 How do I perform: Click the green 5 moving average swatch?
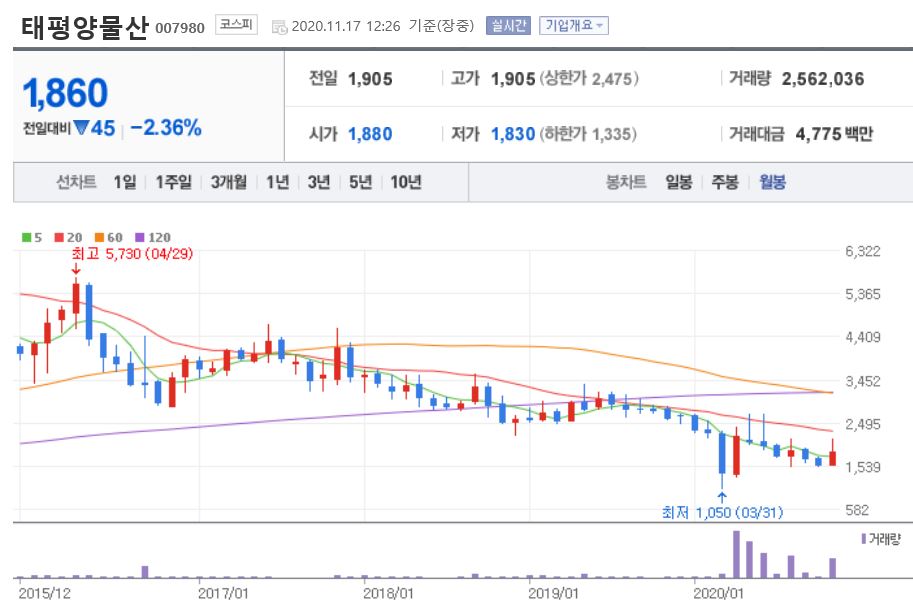(26, 238)
